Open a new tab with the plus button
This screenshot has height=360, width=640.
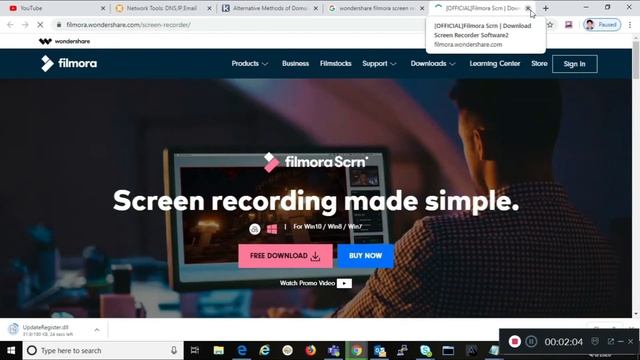[x=546, y=8]
